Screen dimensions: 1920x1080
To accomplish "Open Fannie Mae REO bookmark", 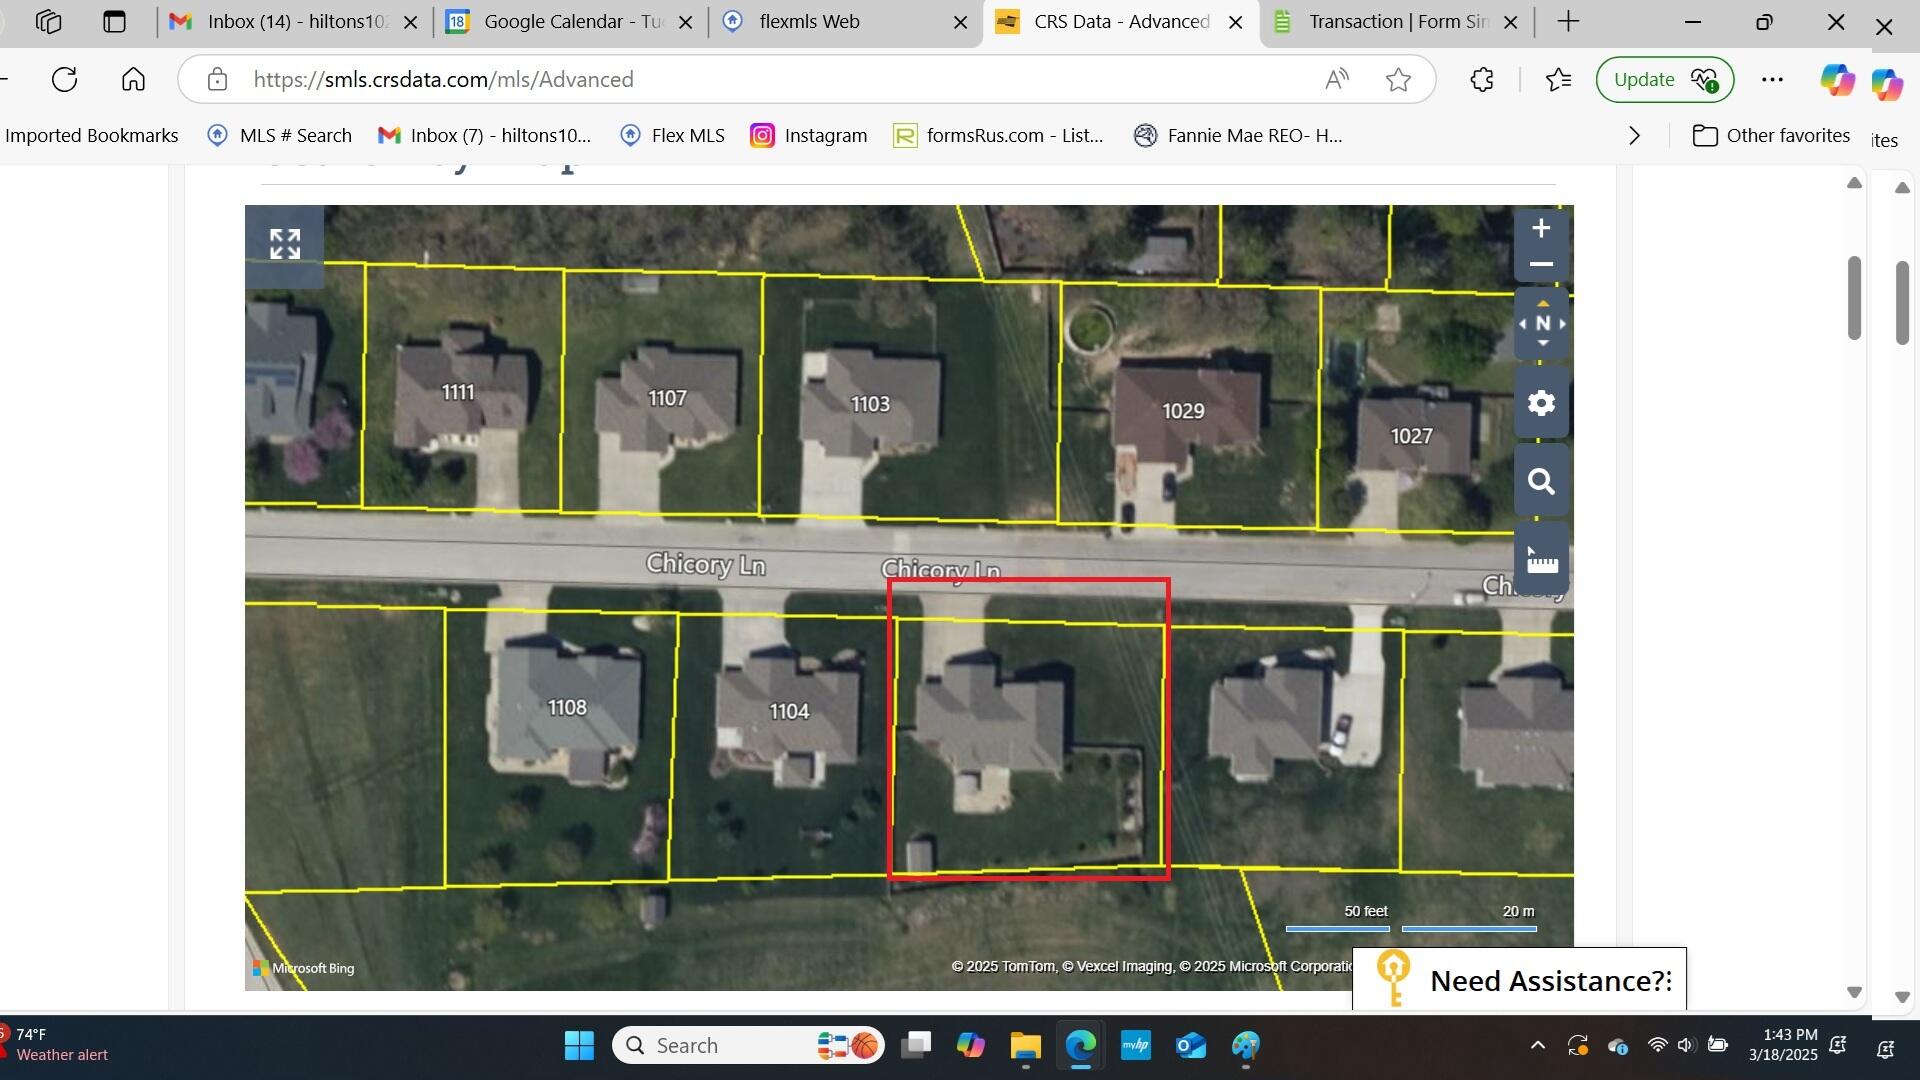I will point(1238,136).
